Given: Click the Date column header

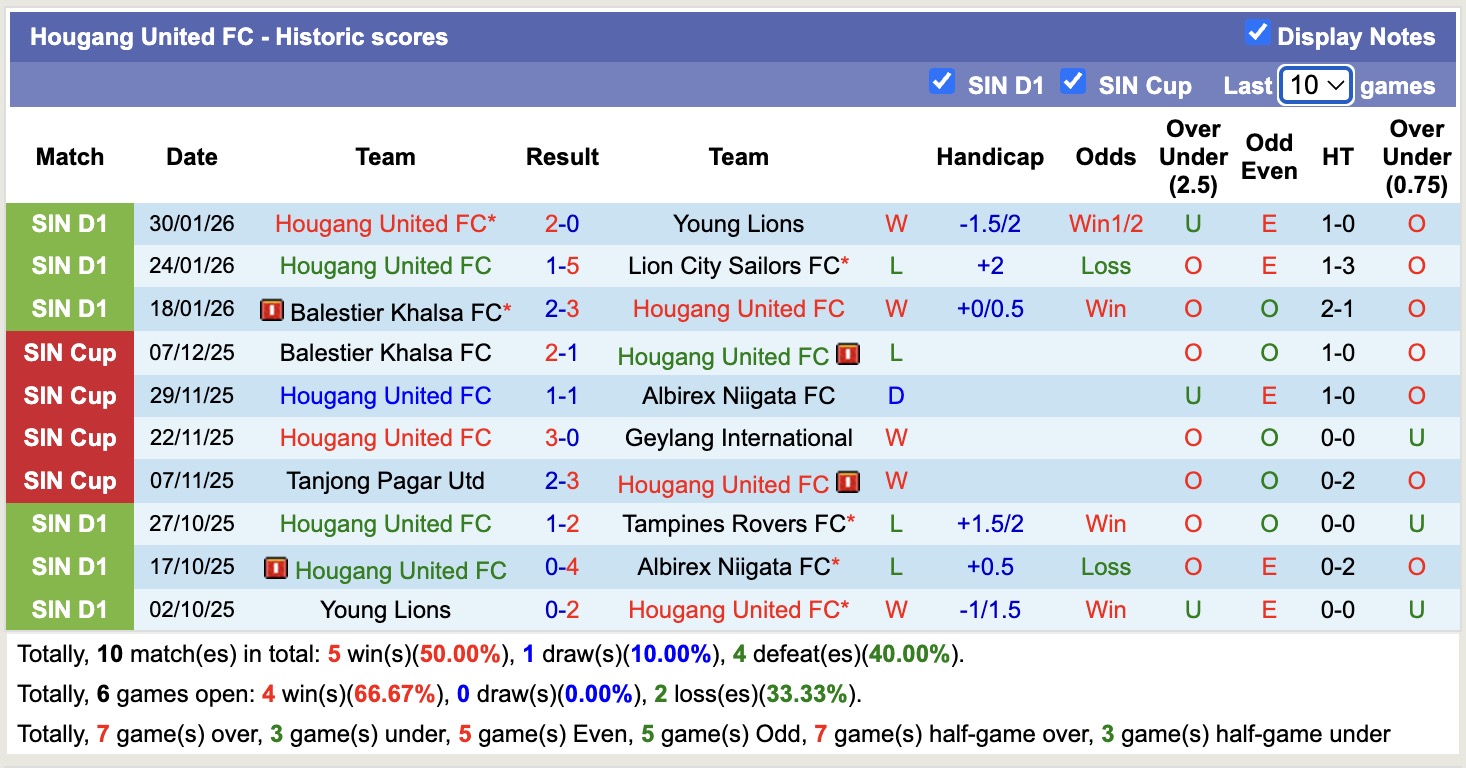Looking at the screenshot, I should 191,157.
